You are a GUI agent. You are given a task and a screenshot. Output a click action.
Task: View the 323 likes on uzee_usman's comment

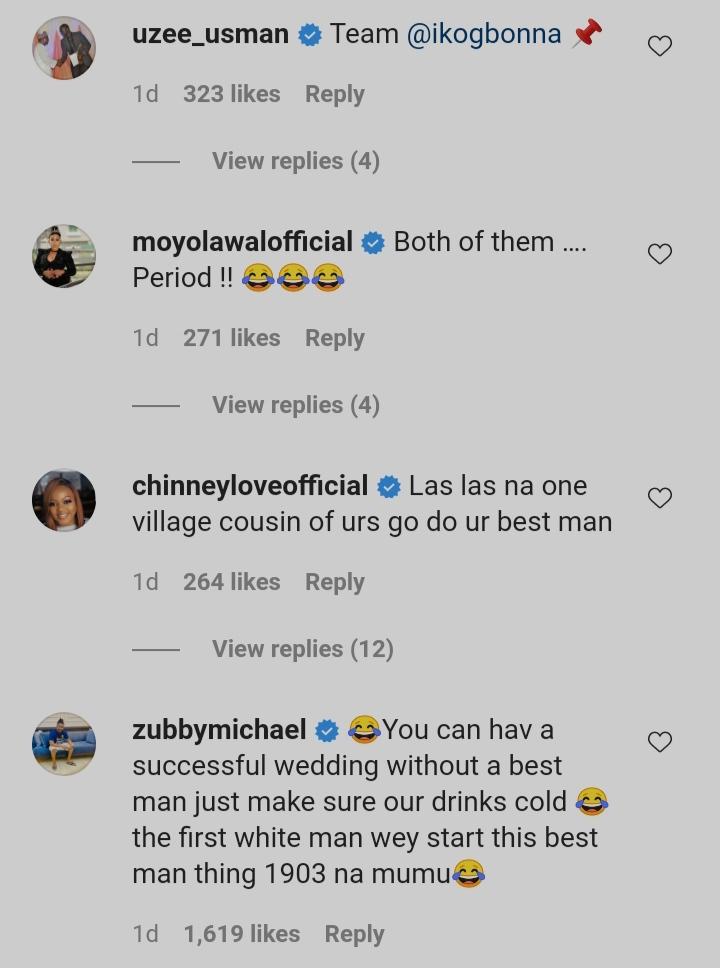click(x=231, y=94)
